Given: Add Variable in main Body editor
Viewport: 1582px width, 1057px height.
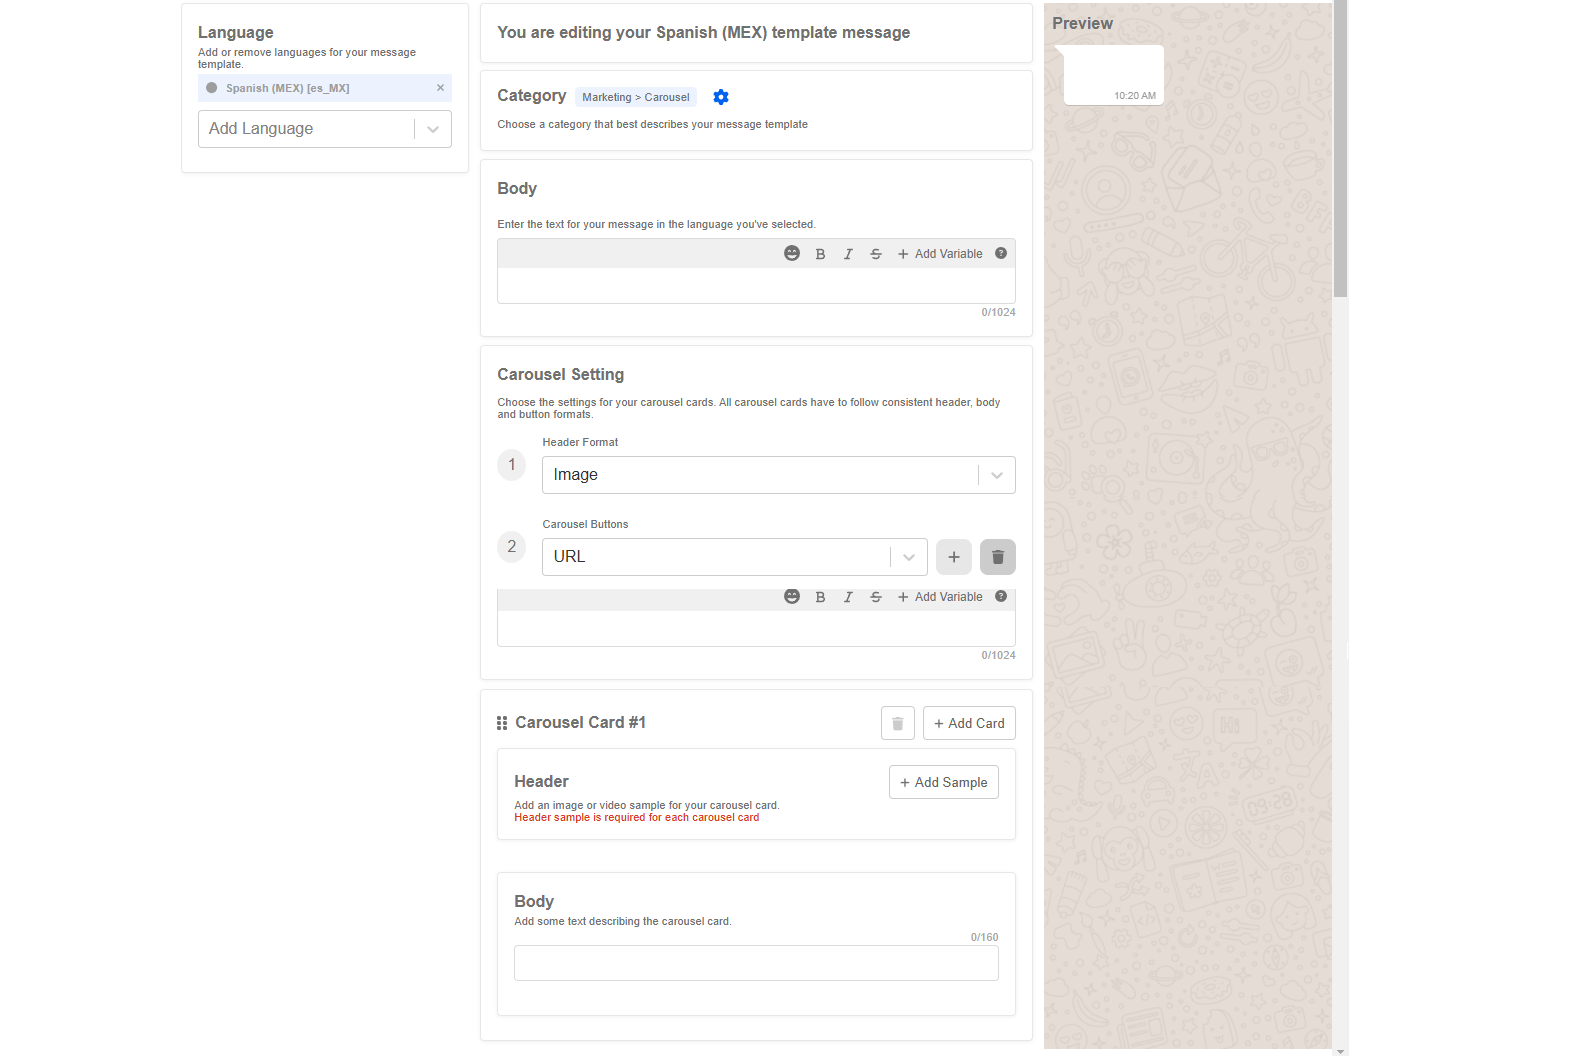Looking at the screenshot, I should point(940,254).
